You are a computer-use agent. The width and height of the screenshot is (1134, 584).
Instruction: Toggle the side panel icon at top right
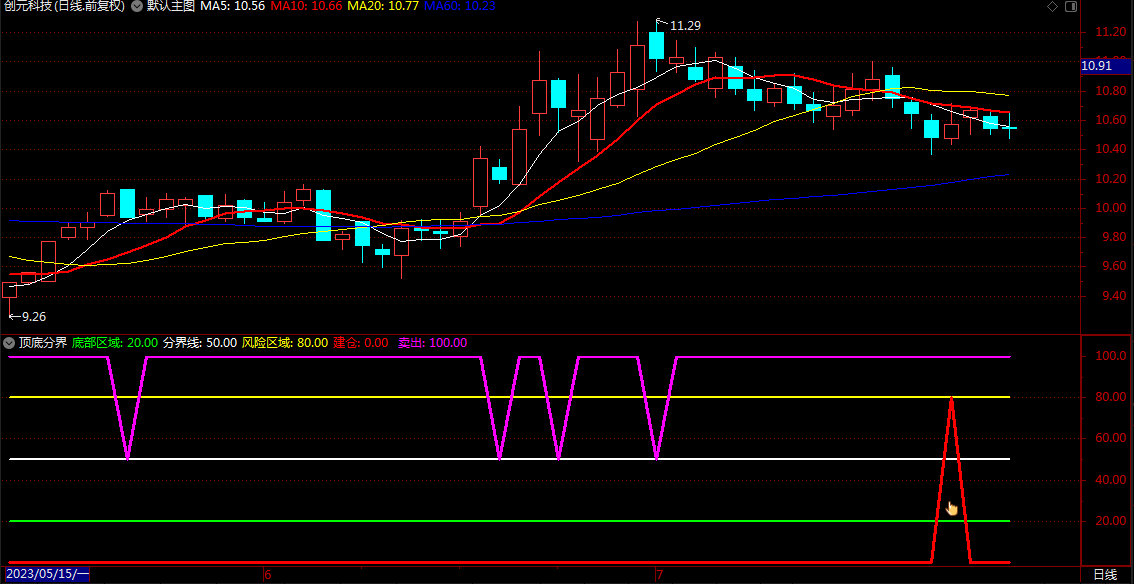(1071, 7)
